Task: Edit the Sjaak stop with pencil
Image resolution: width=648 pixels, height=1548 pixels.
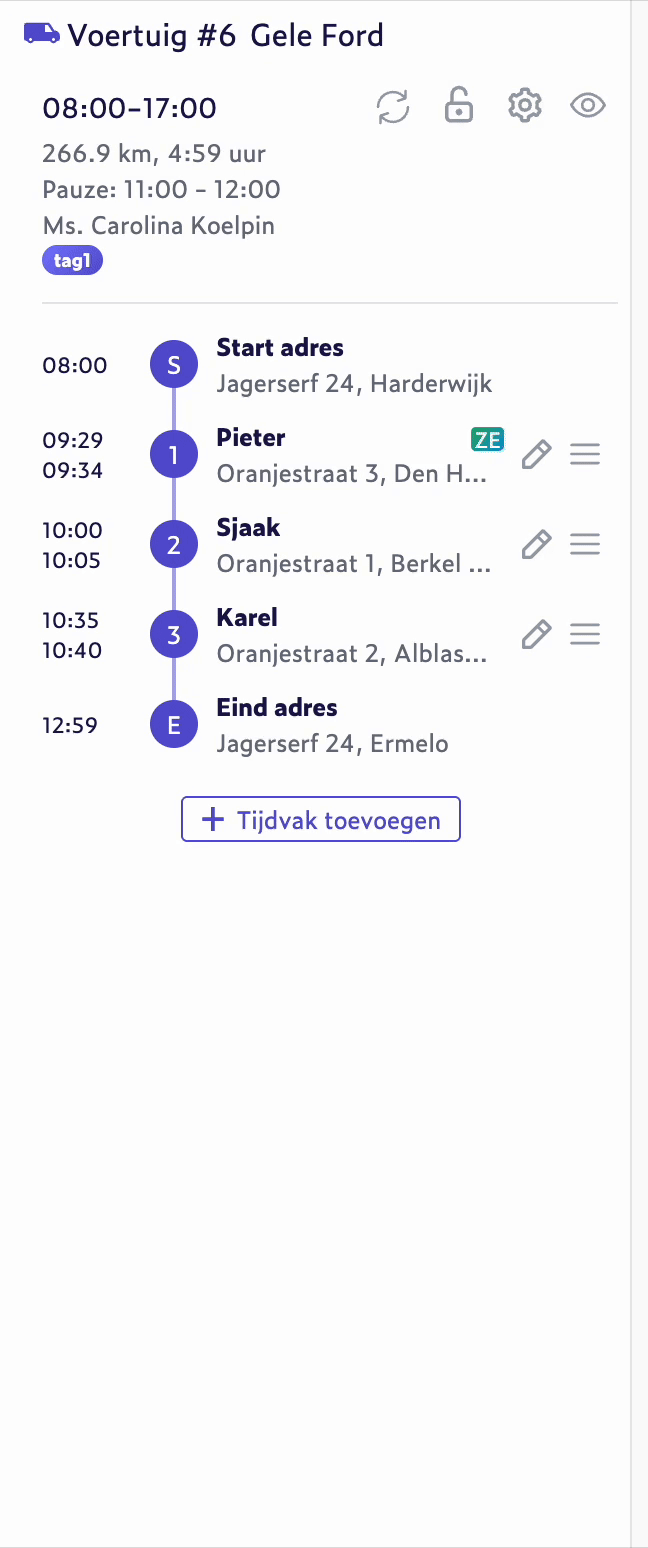Action: tap(537, 545)
